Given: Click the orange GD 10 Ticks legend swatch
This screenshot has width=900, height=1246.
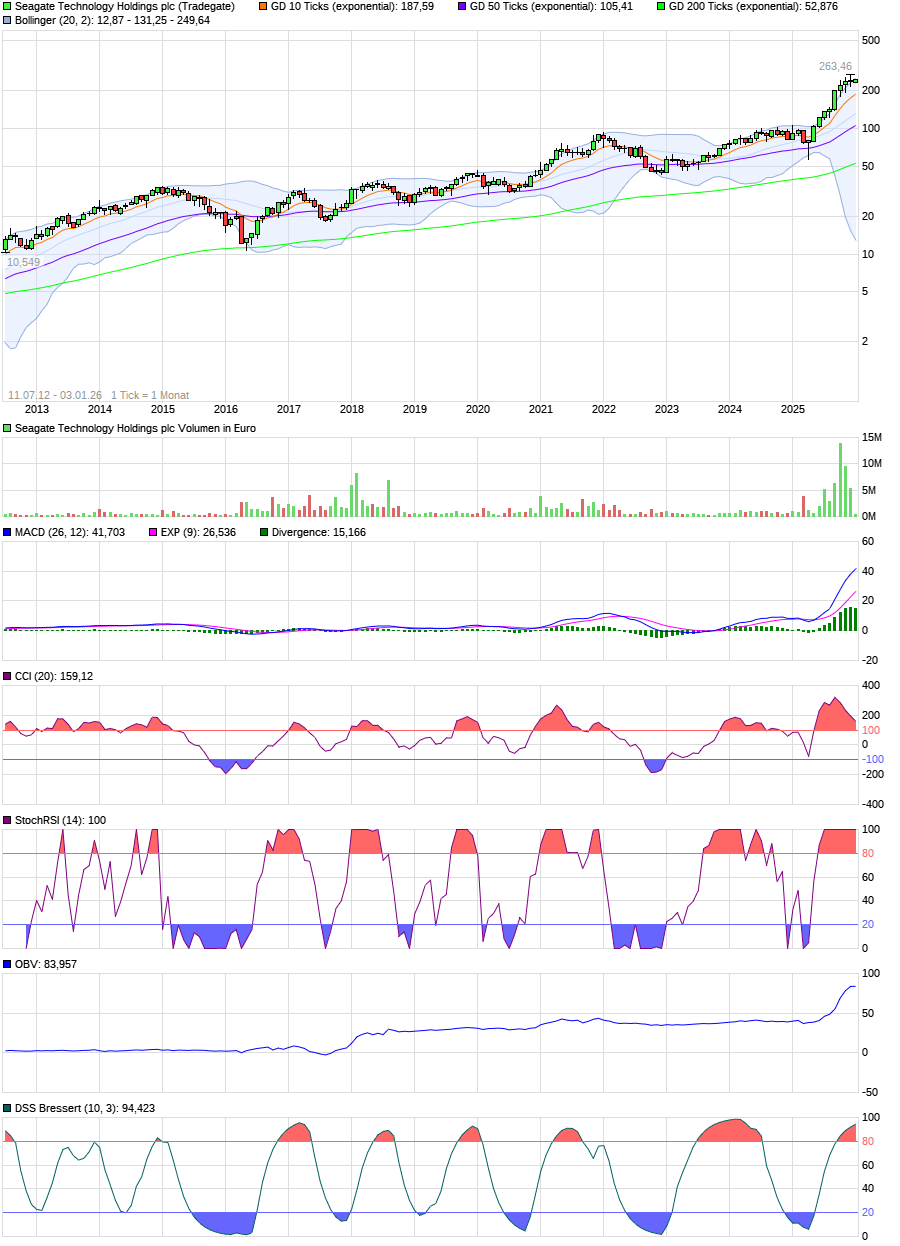Looking at the screenshot, I should click(263, 6).
